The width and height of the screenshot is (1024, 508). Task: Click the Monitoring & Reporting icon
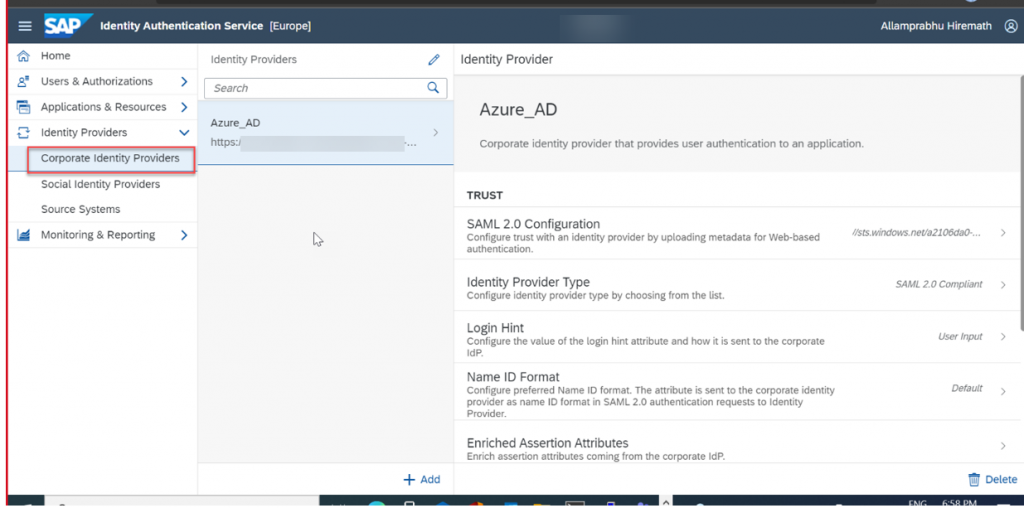coord(24,235)
